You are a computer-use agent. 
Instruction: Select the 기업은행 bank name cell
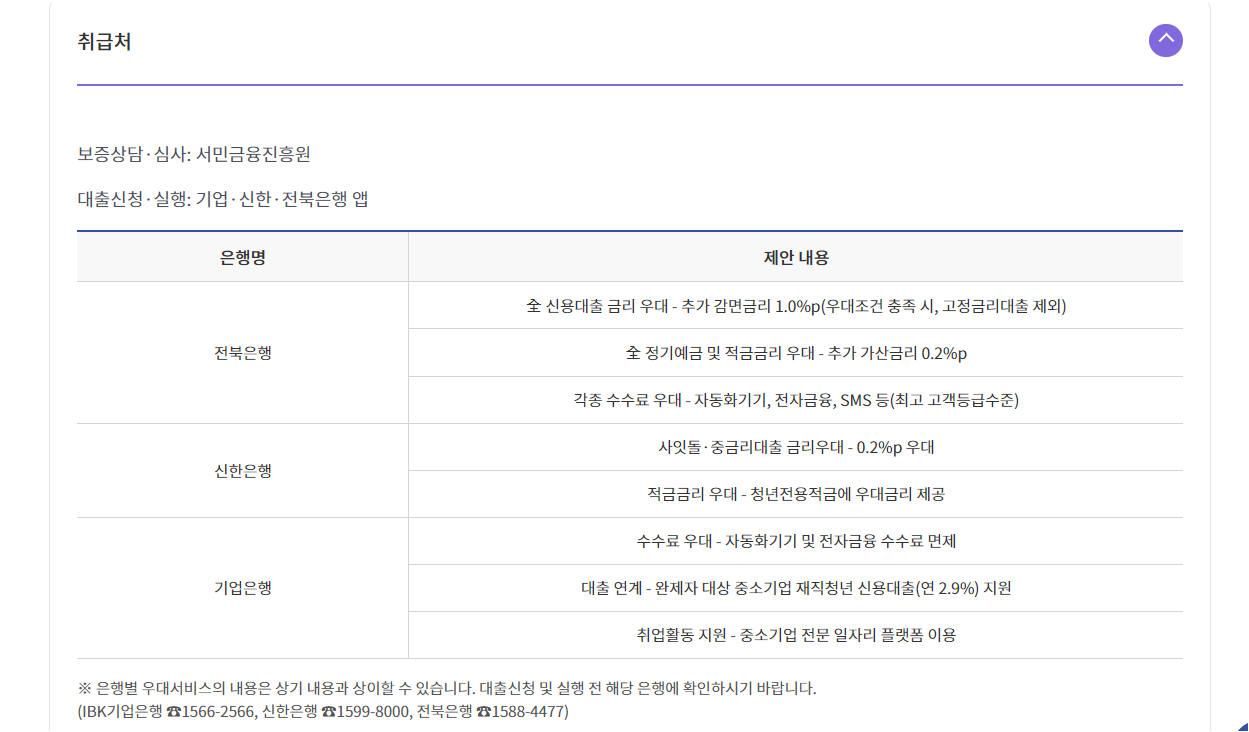241,588
